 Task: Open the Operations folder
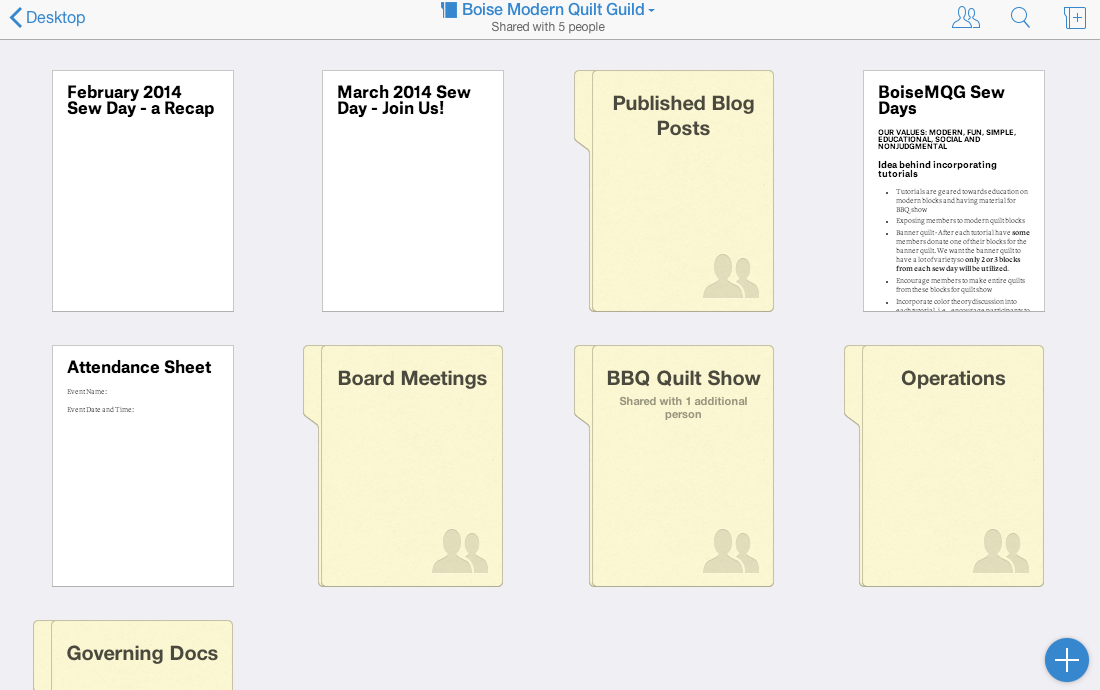click(x=953, y=466)
